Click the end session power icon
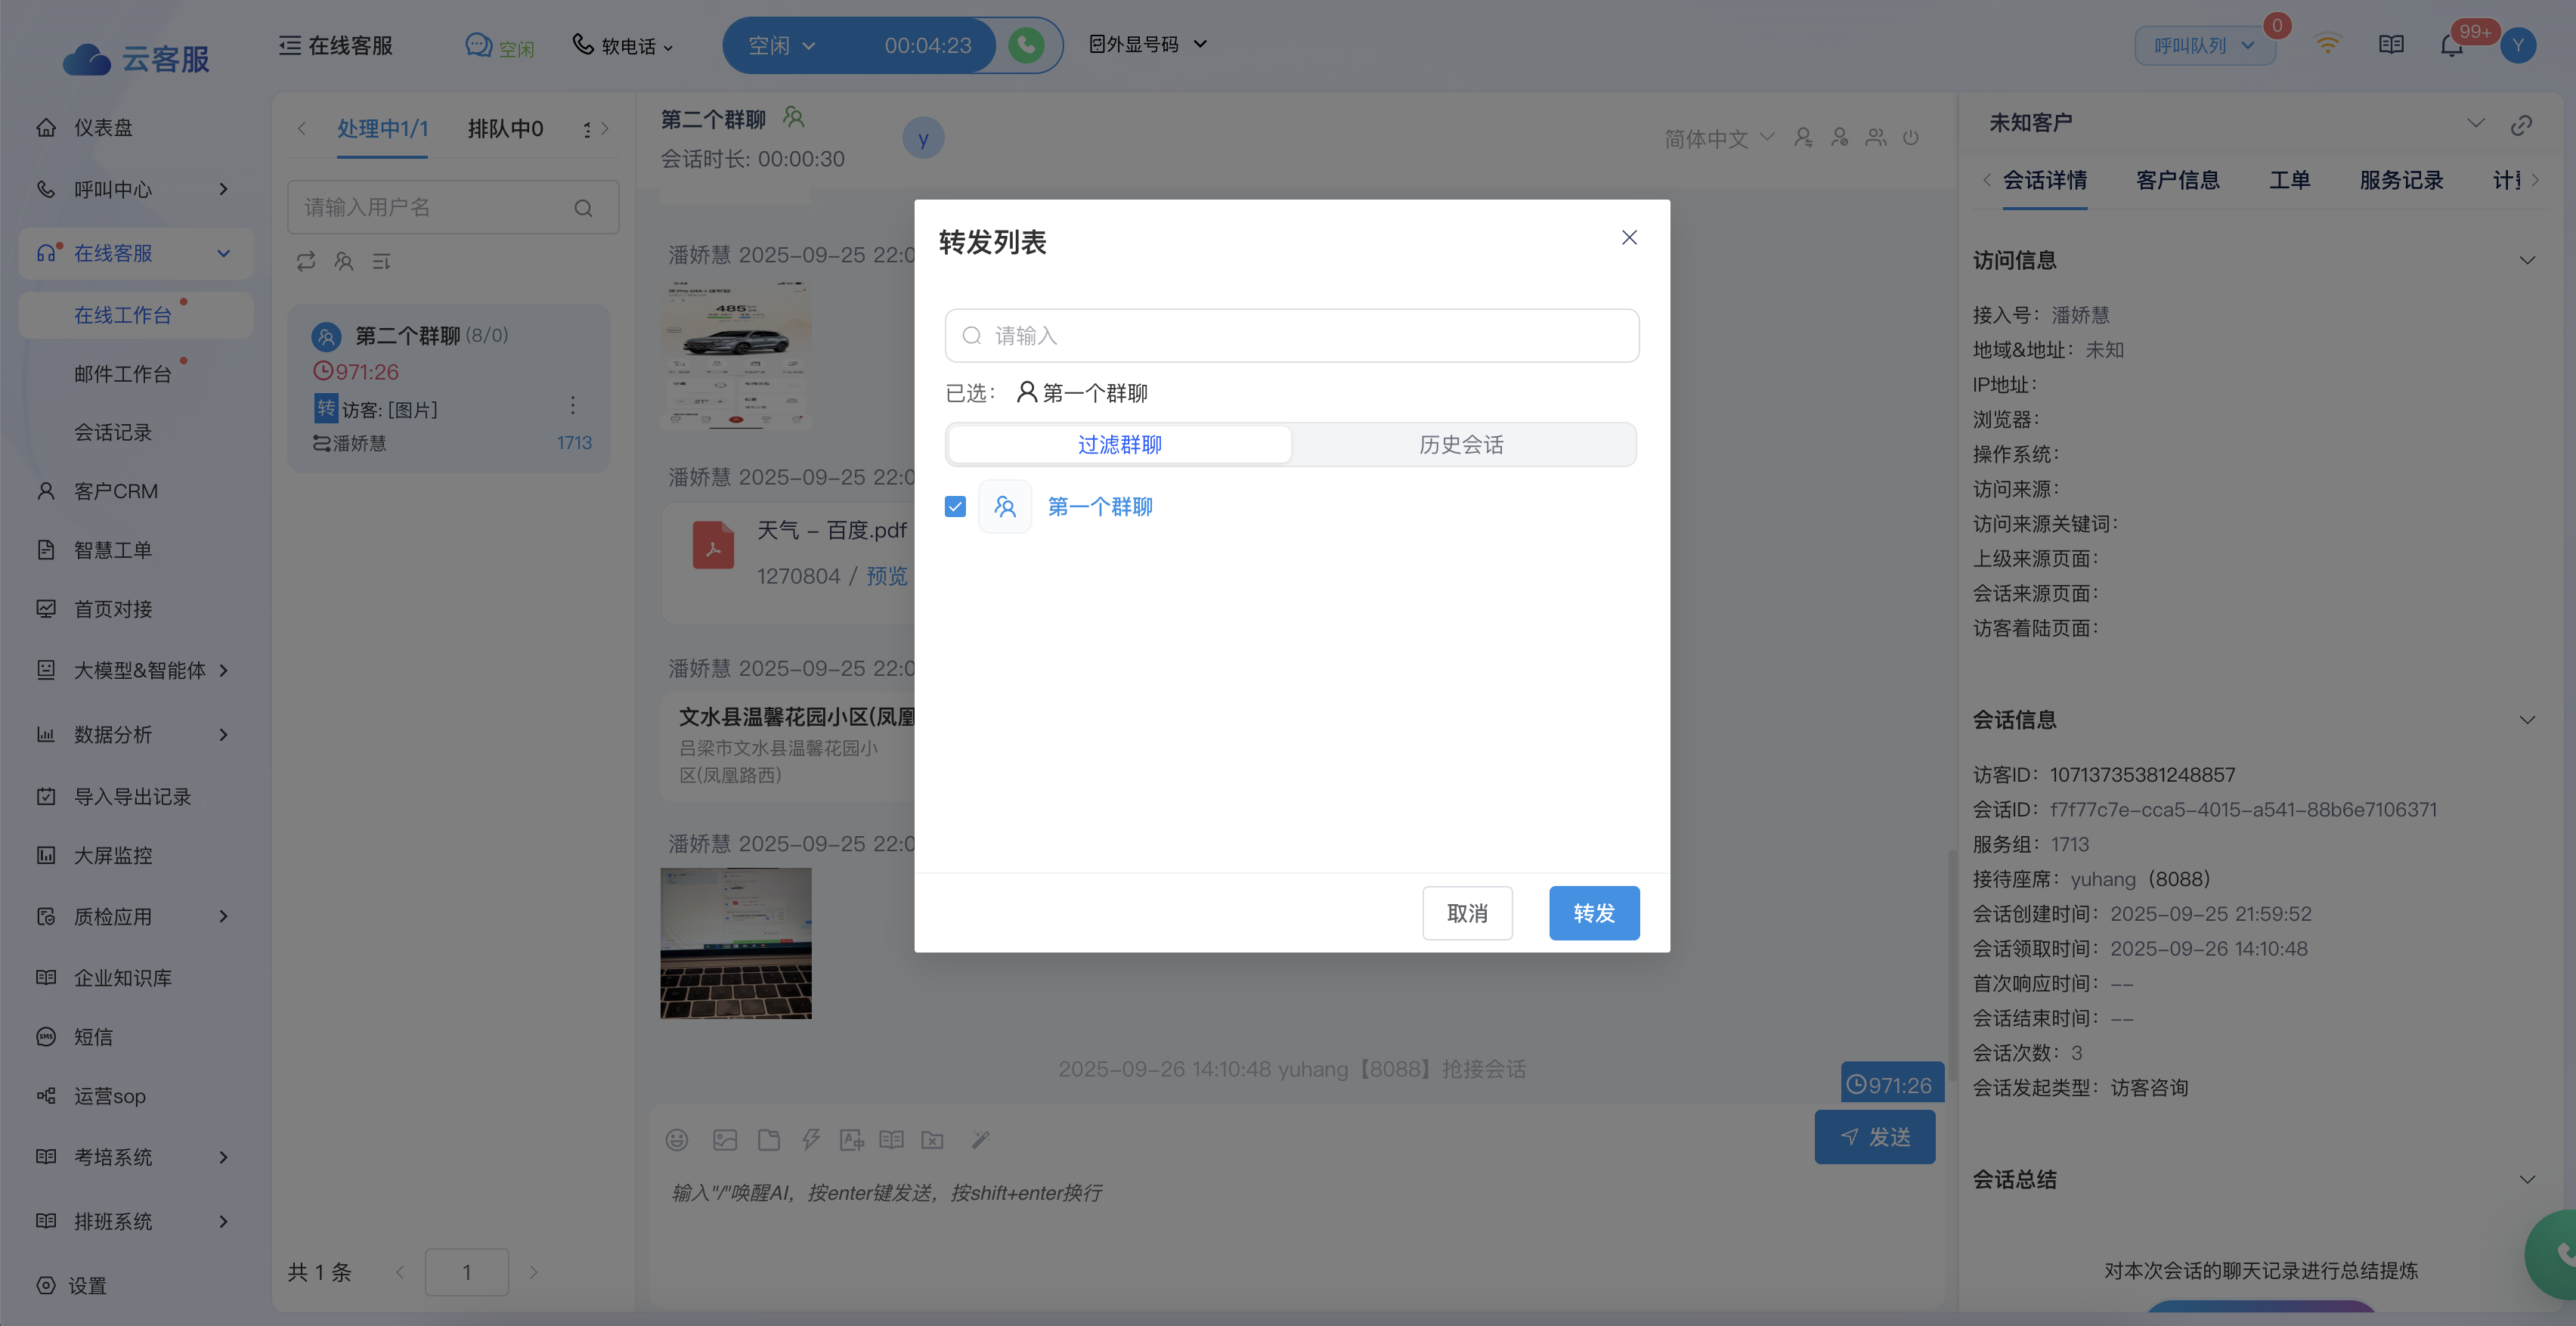 pos(1911,138)
